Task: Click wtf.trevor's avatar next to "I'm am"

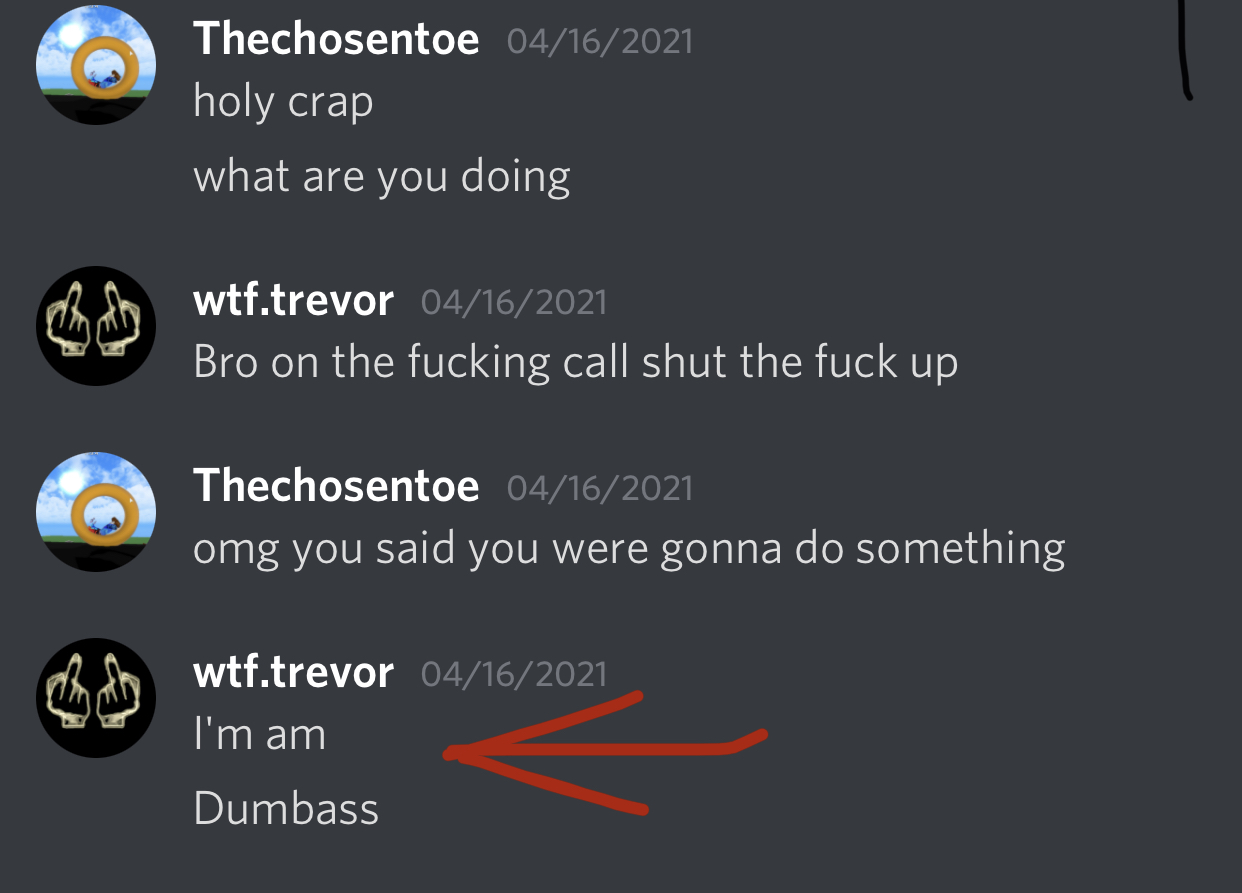Action: tap(96, 698)
